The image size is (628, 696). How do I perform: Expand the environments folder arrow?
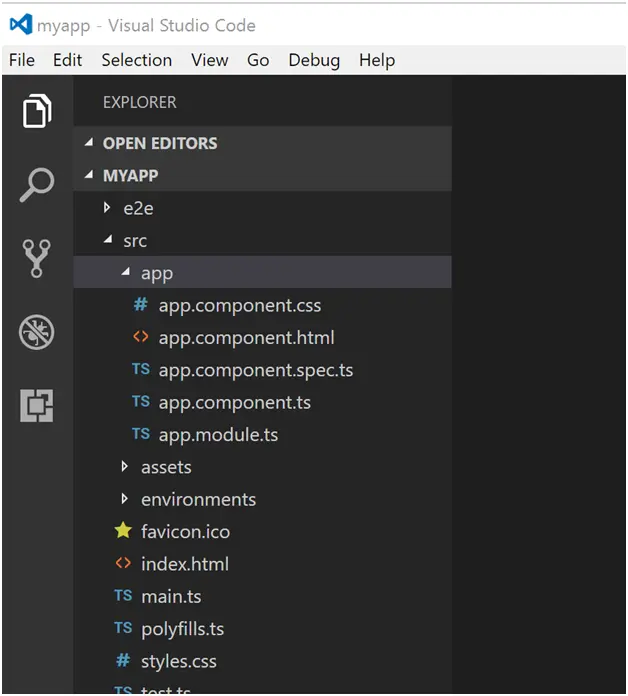pyautogui.click(x=125, y=498)
